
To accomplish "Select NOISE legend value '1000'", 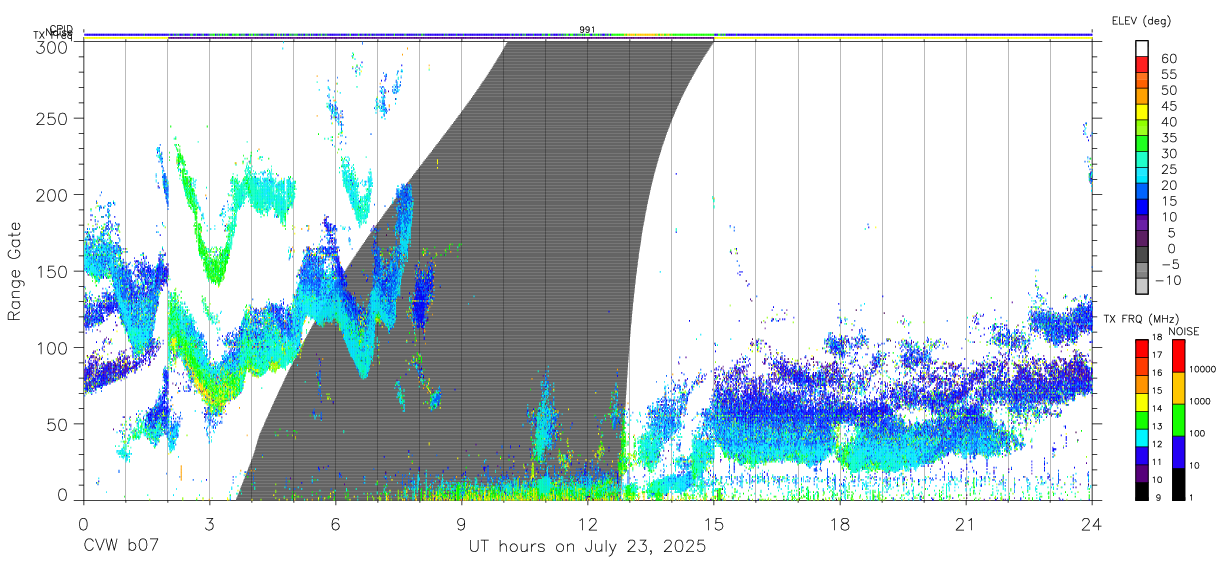I will tap(1201, 401).
